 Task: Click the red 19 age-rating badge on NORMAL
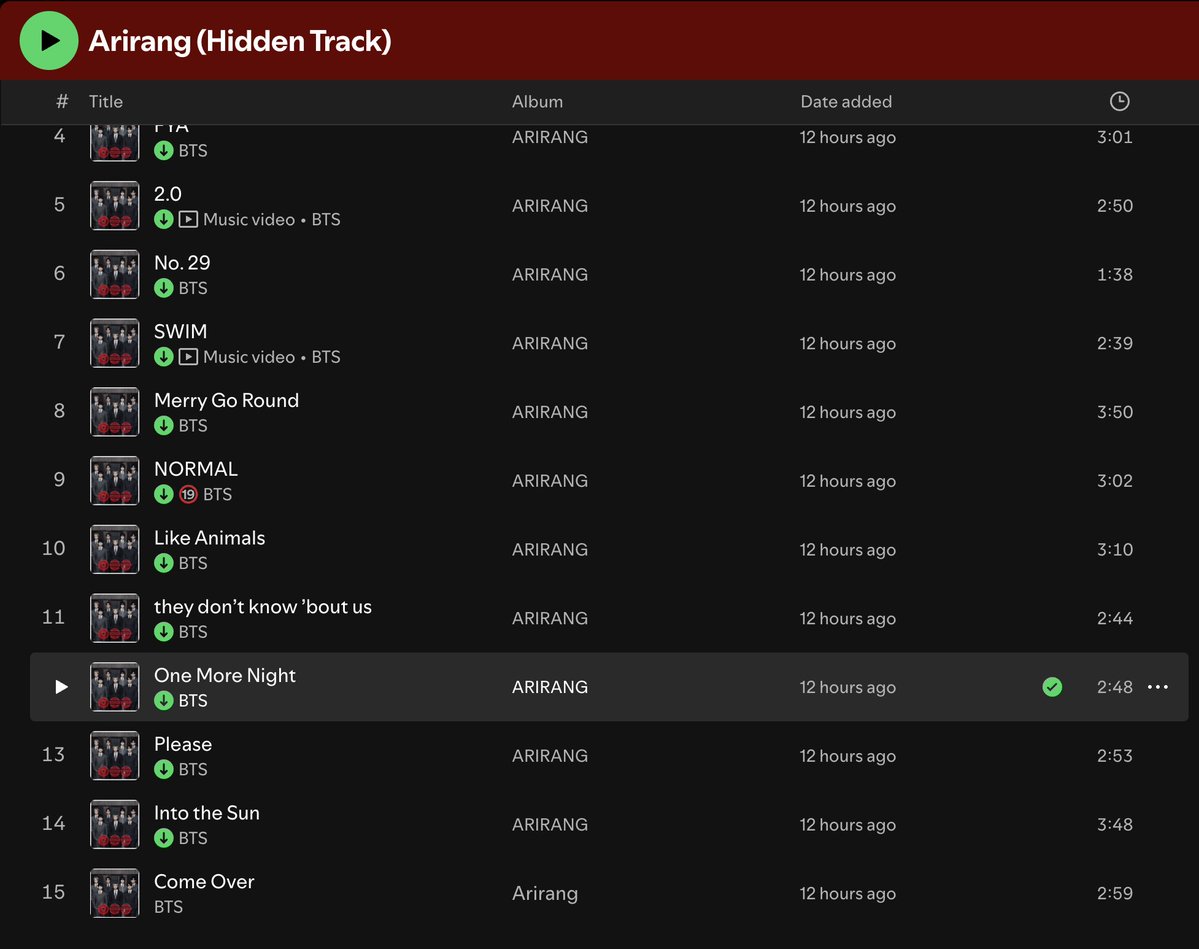[x=188, y=495]
